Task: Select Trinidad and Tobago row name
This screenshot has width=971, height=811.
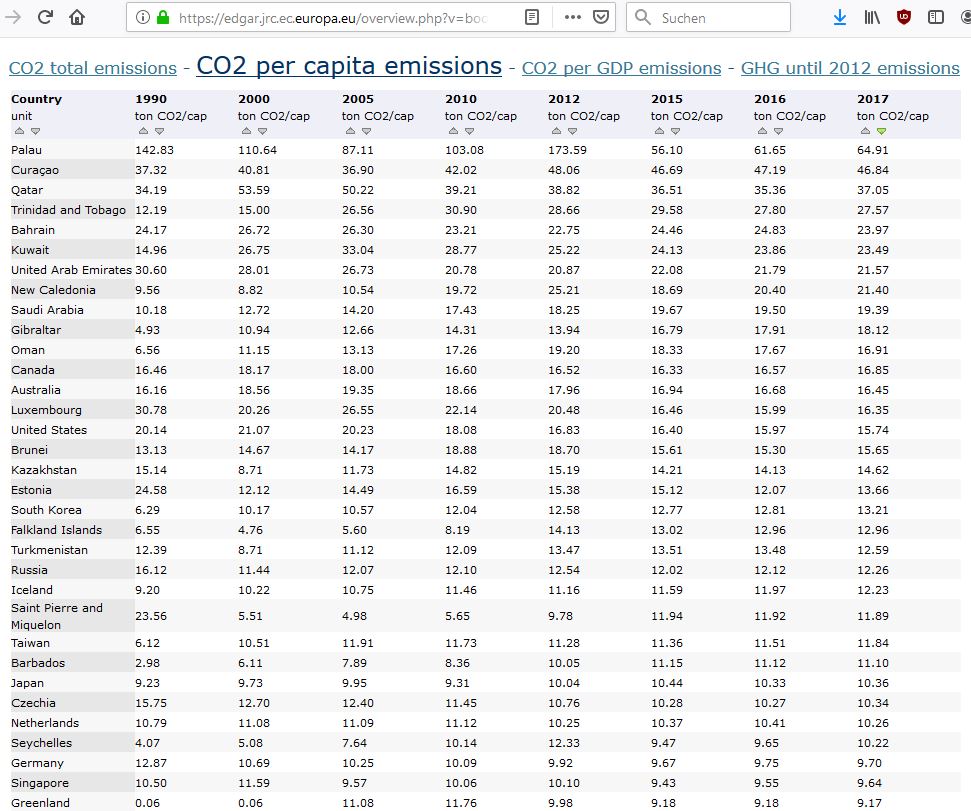Action: point(68,210)
